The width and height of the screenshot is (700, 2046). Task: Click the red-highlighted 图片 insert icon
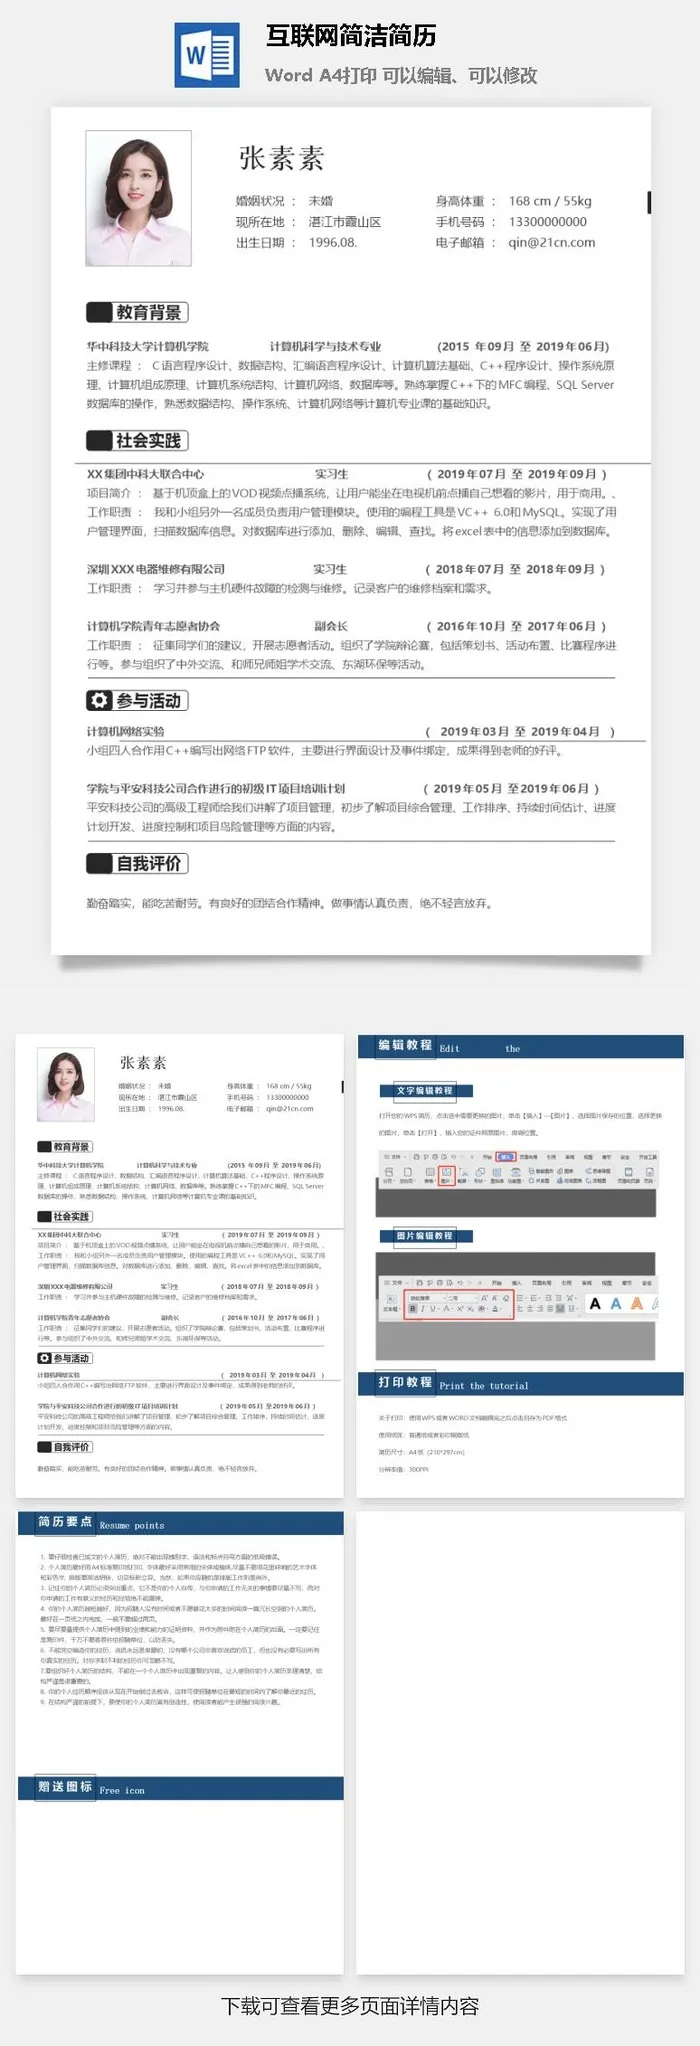(447, 1174)
